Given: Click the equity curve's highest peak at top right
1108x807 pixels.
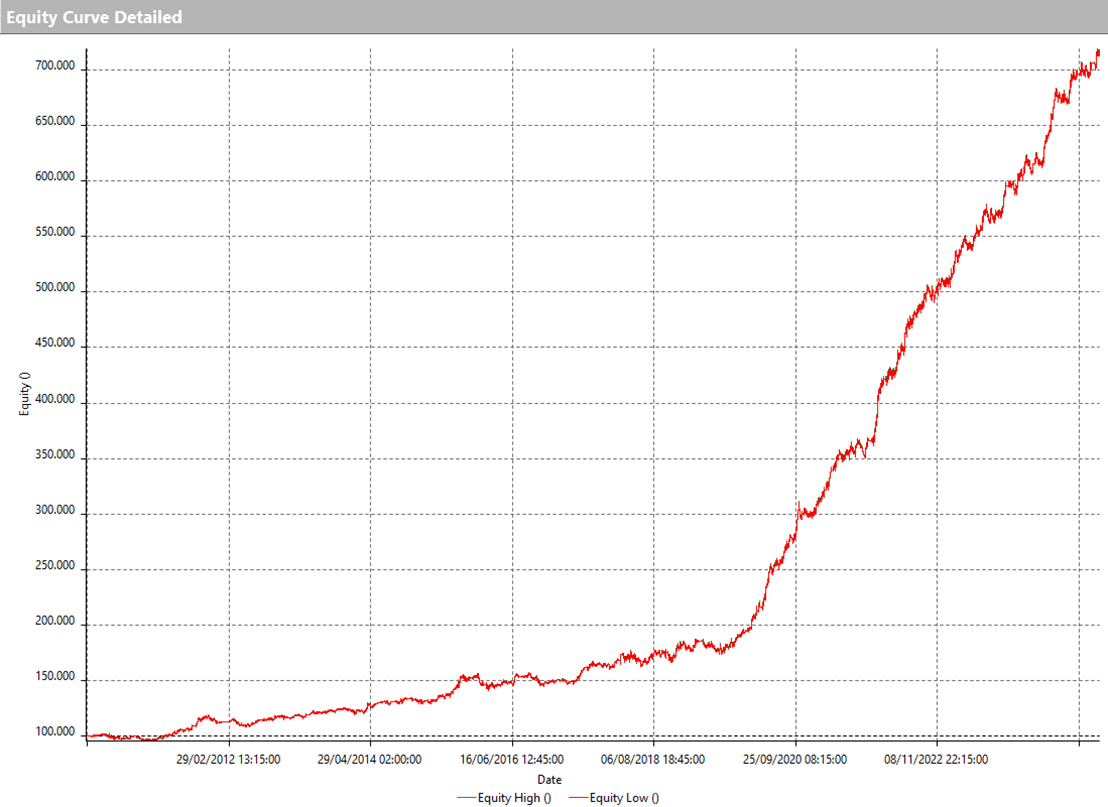Looking at the screenshot, I should coord(1098,51).
